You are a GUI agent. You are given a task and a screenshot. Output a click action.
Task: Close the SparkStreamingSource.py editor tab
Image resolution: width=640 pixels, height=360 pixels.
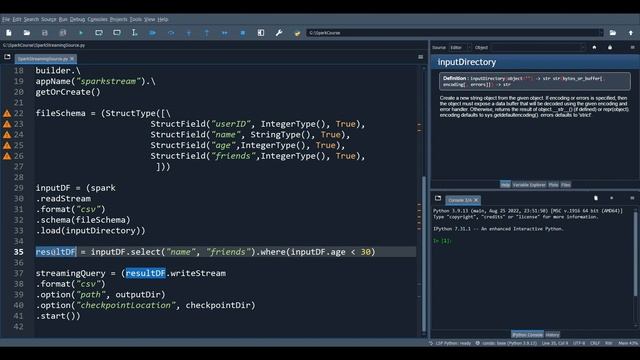pyautogui.click(x=72, y=59)
